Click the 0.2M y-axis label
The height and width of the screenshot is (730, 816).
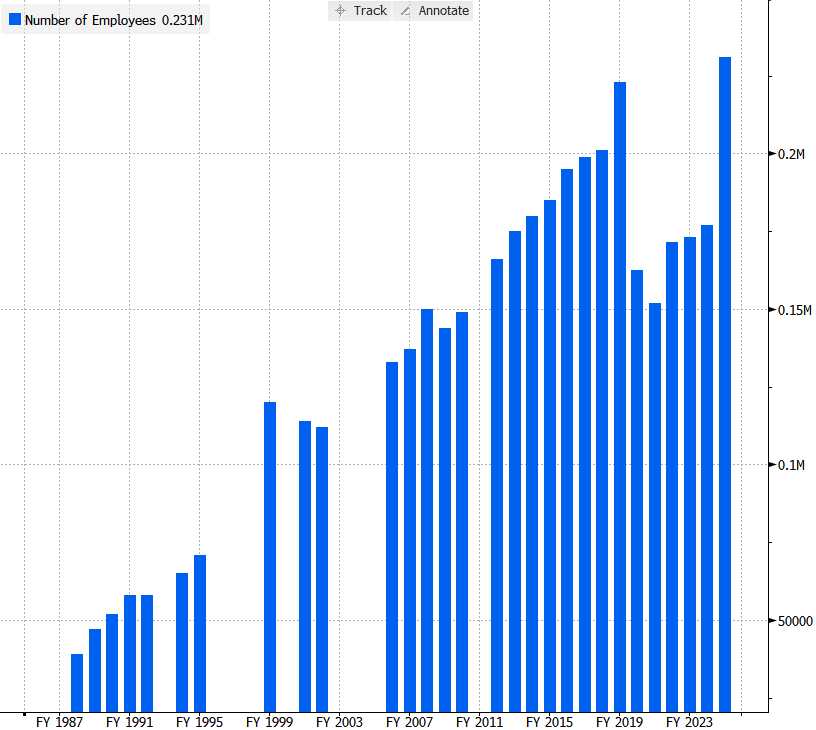(792, 154)
